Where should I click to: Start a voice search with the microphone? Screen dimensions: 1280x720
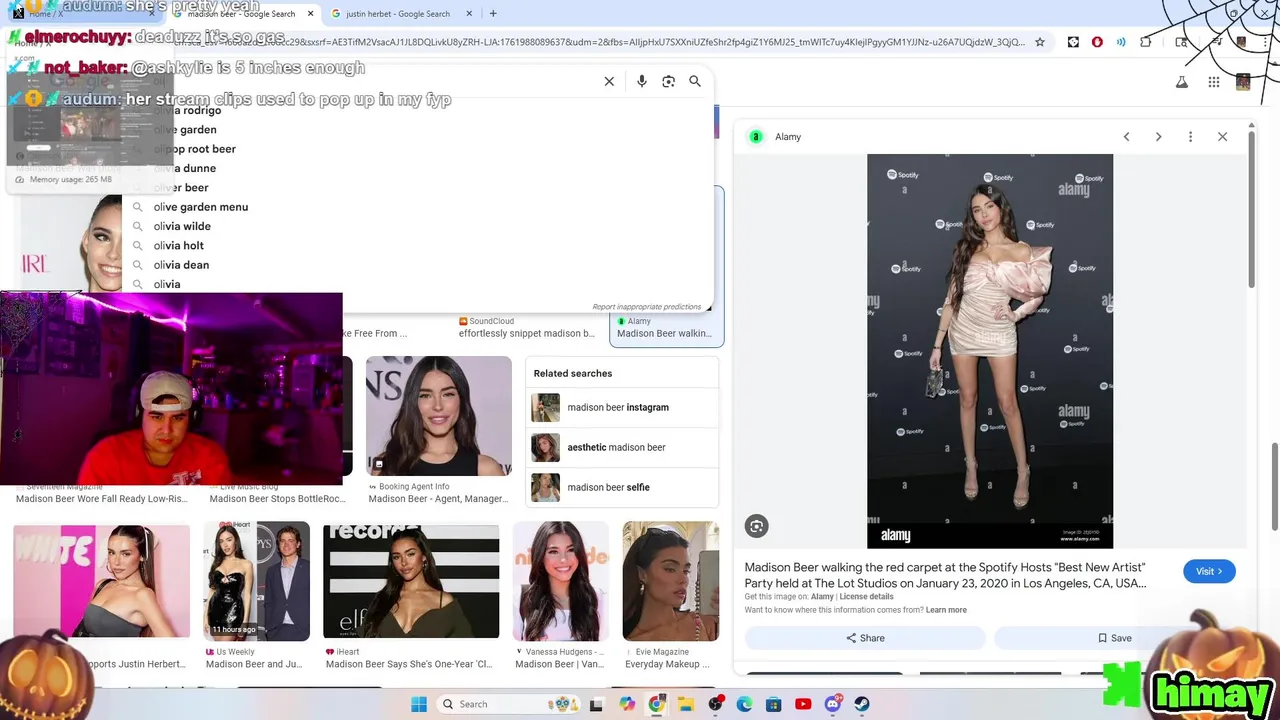[642, 82]
